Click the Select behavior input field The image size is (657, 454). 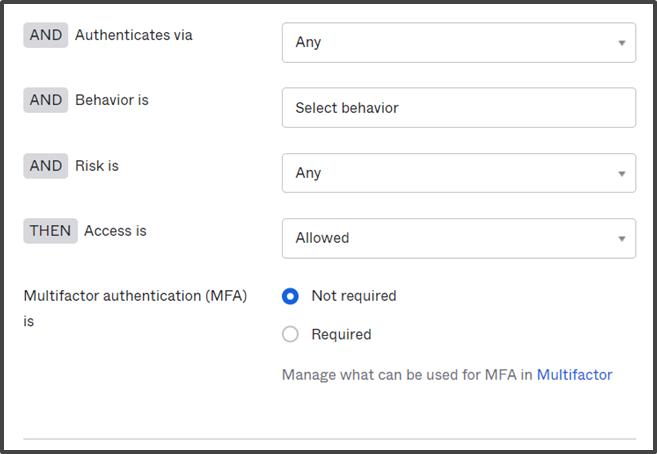point(459,108)
